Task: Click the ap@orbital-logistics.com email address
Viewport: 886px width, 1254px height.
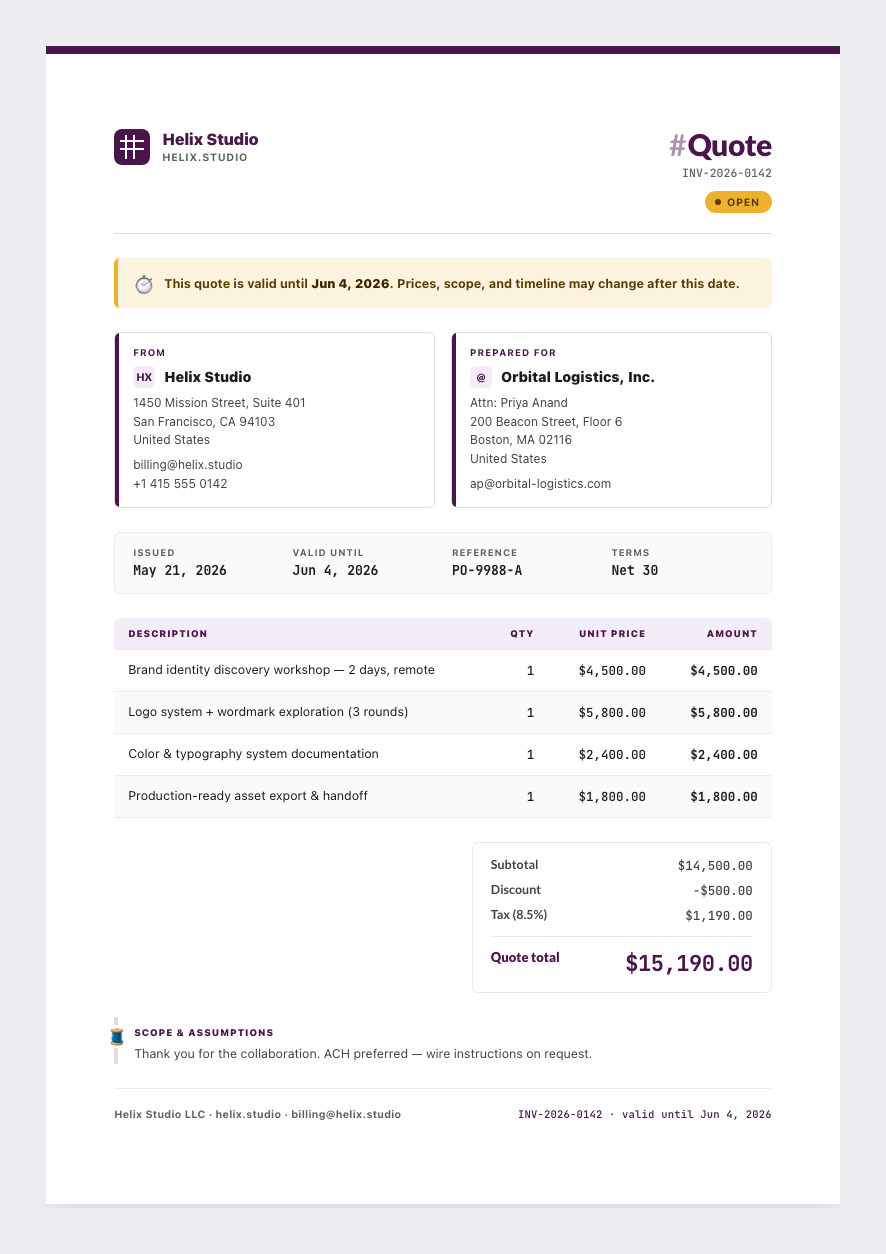Action: click(x=540, y=484)
